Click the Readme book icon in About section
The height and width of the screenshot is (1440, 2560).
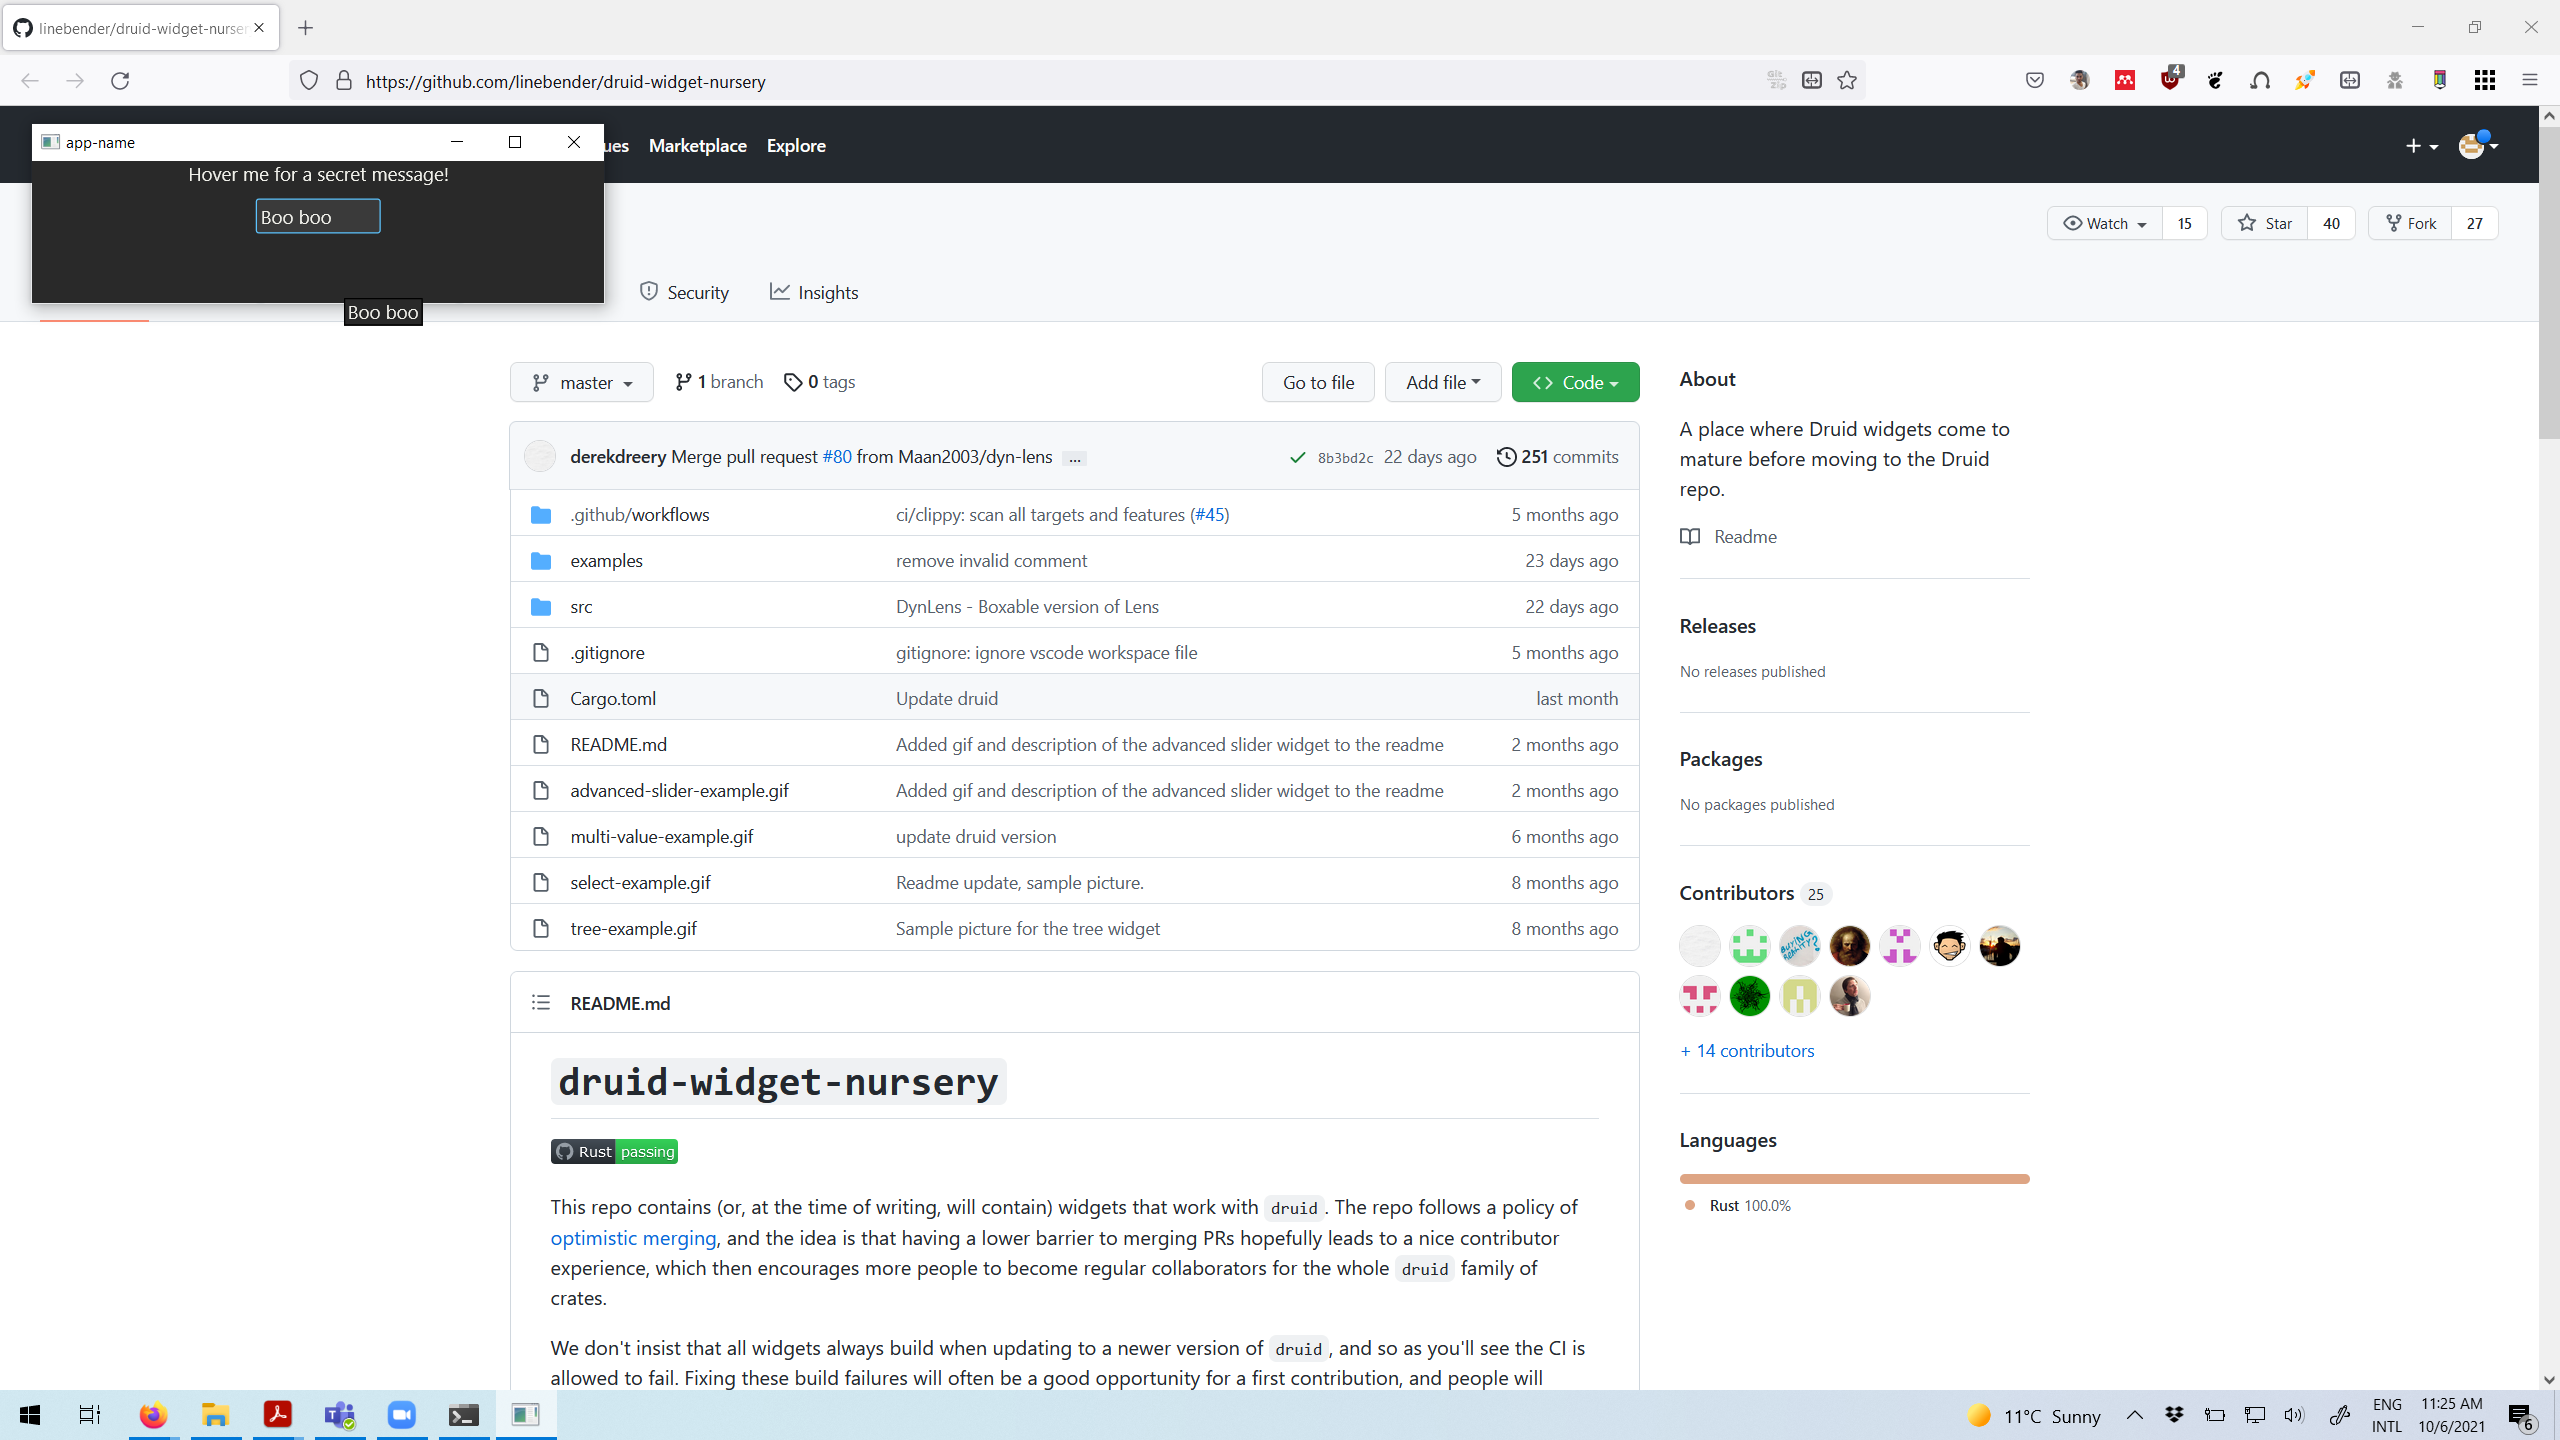(1689, 536)
